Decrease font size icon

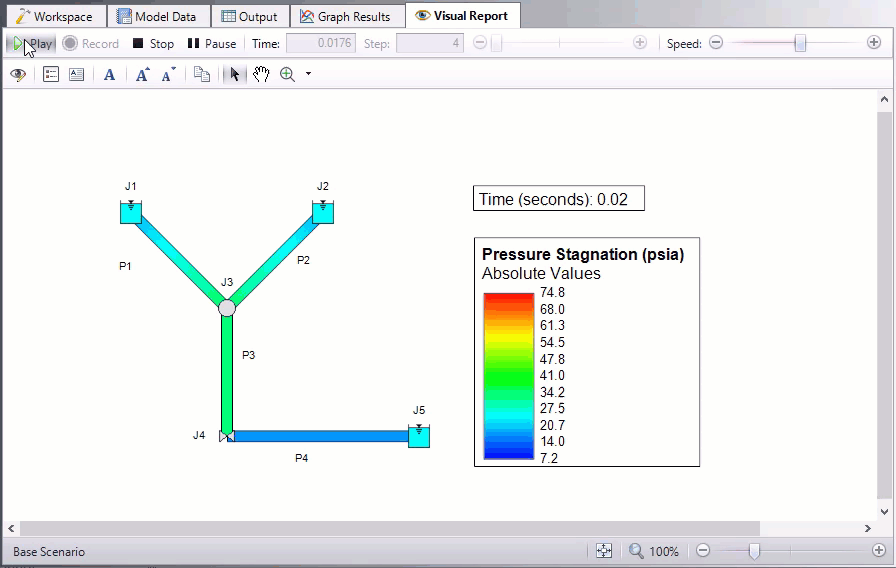click(x=169, y=74)
